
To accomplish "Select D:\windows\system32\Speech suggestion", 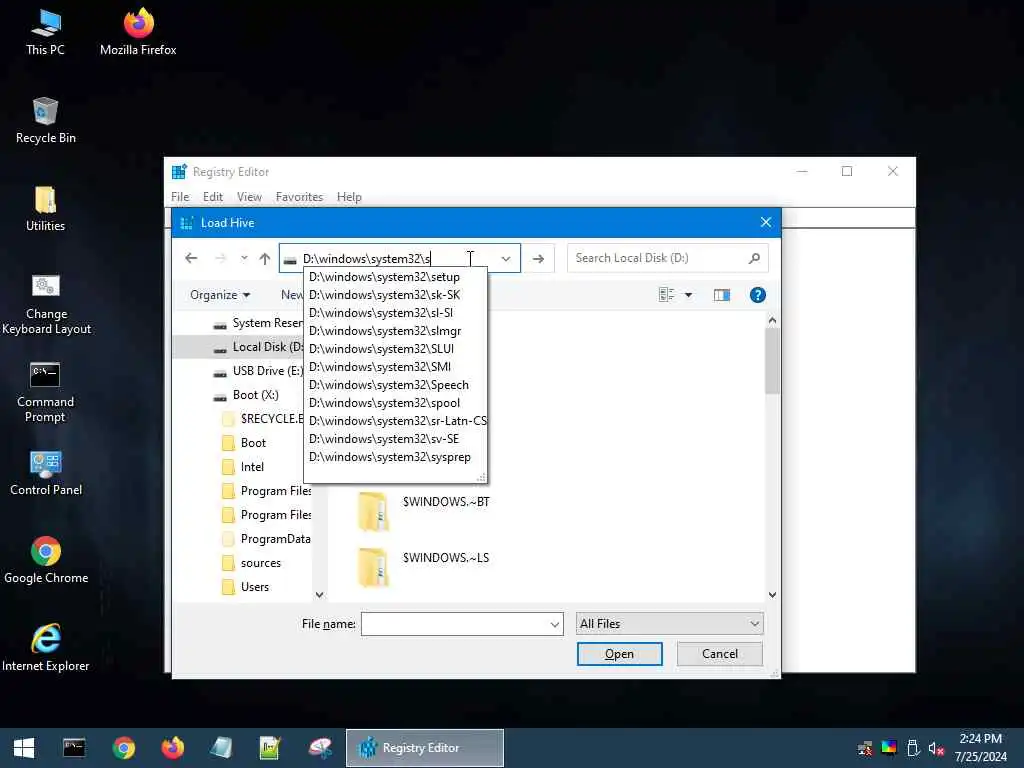I will point(395,385).
